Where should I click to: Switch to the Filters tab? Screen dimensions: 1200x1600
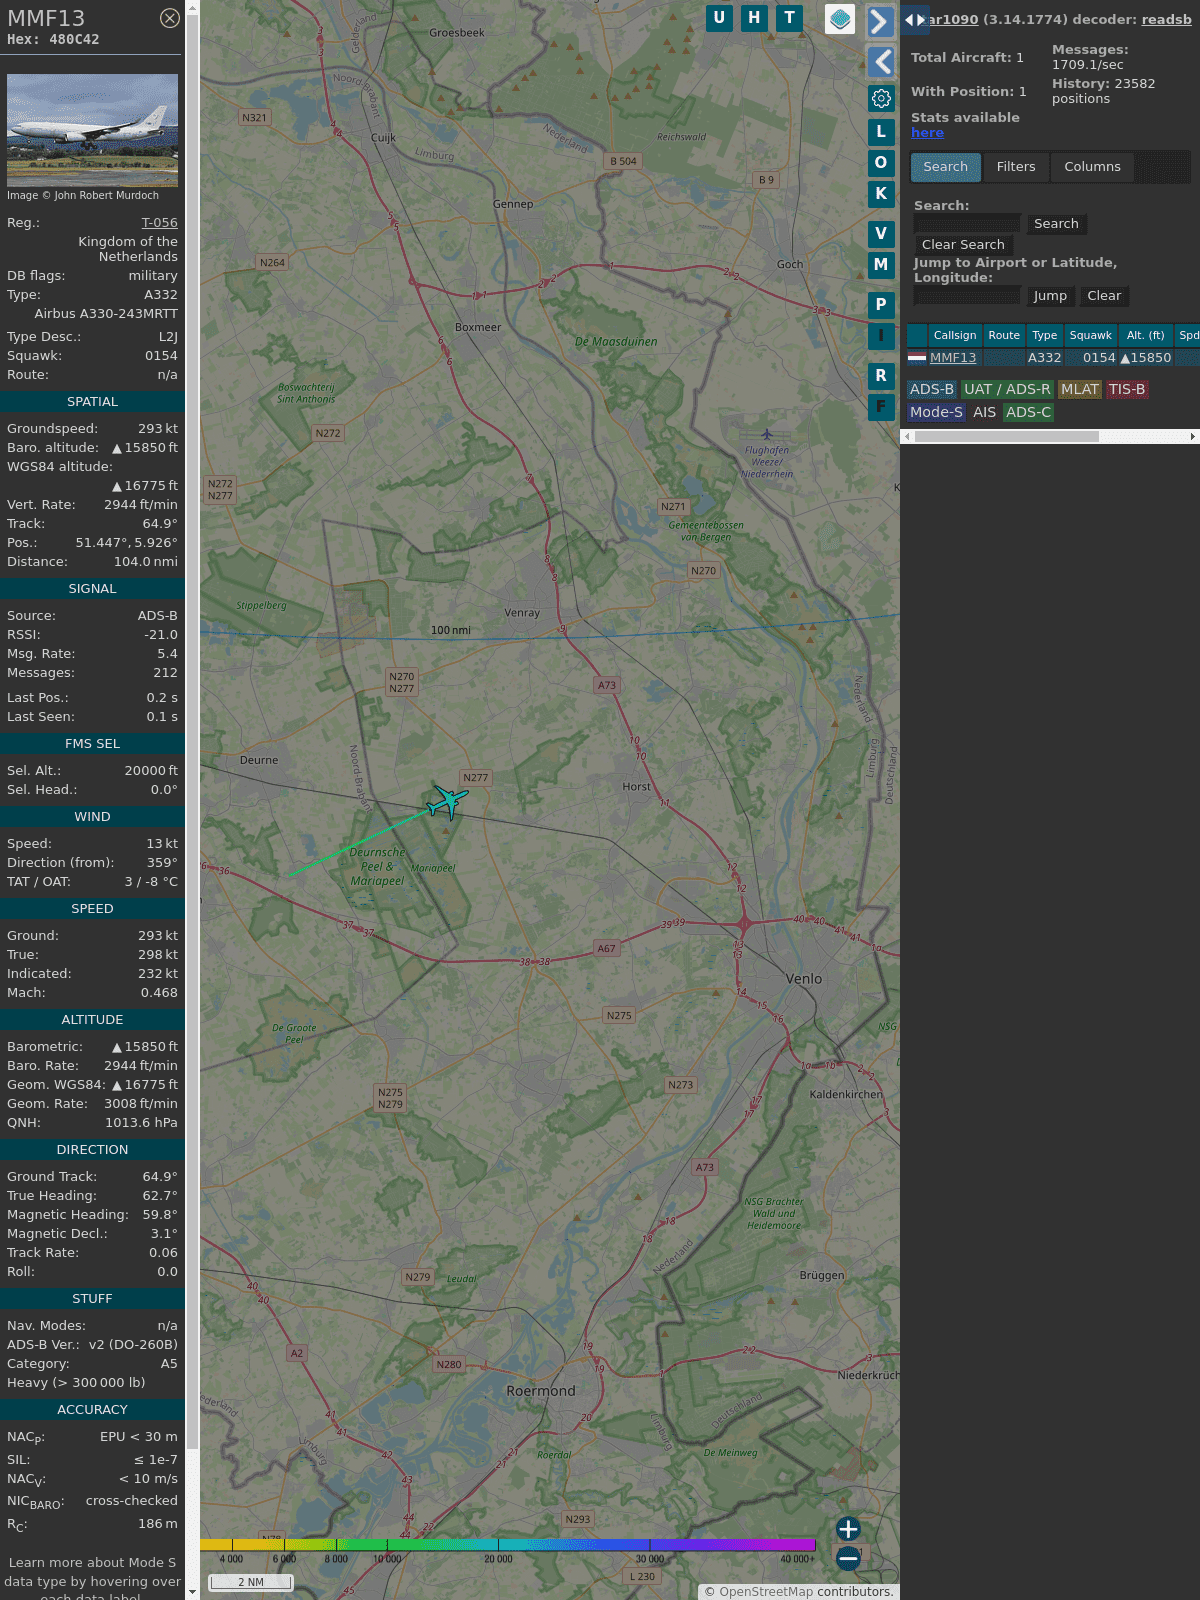coord(1015,167)
